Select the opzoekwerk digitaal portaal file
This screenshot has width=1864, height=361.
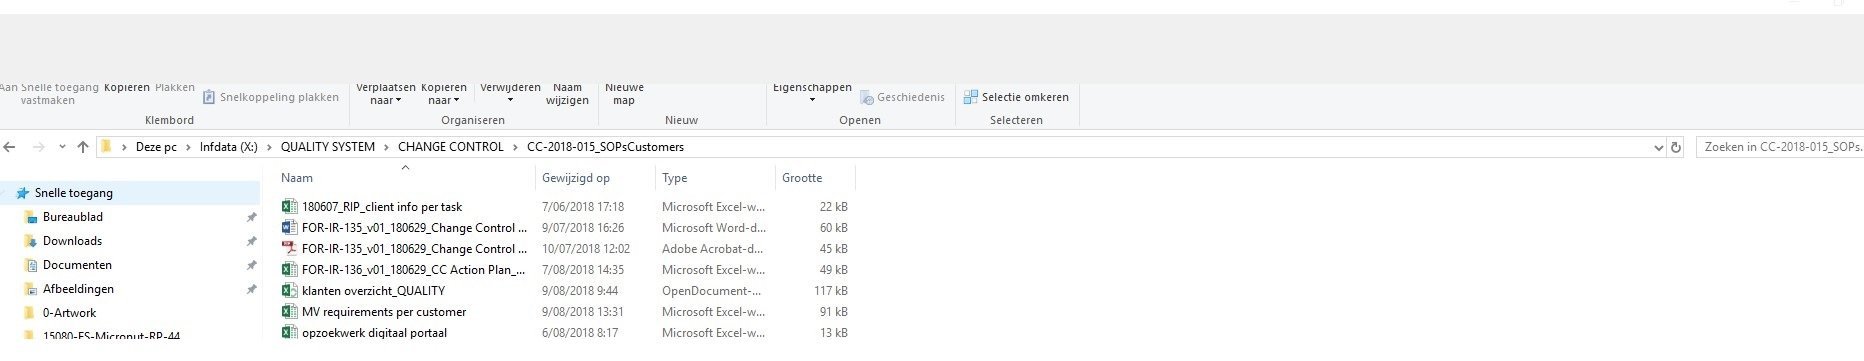click(374, 333)
